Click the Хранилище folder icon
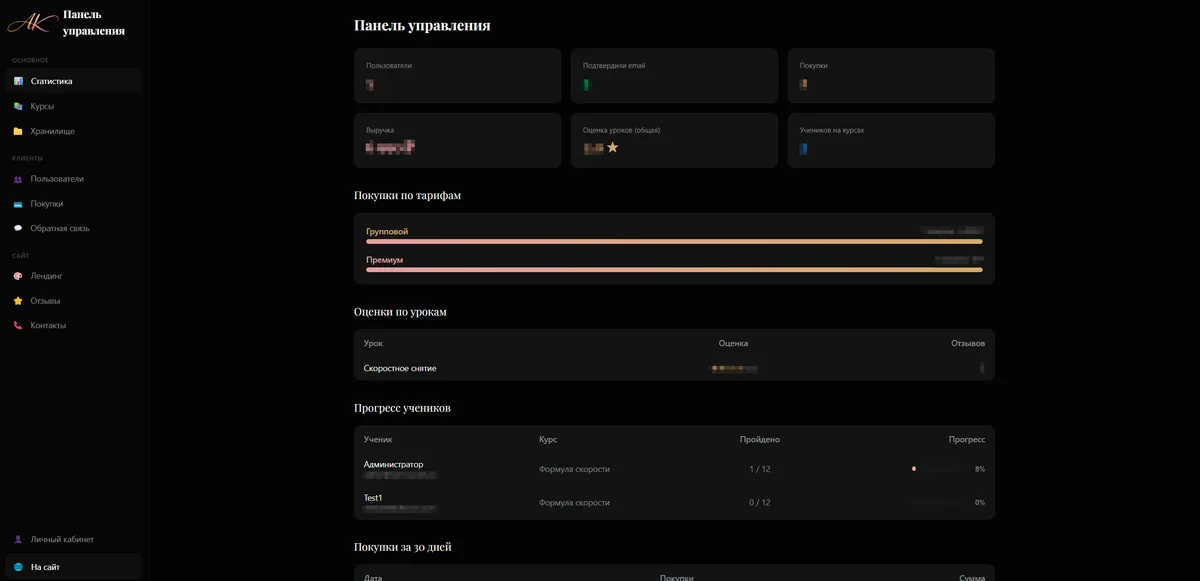This screenshot has height=581, width=1200. click(18, 131)
